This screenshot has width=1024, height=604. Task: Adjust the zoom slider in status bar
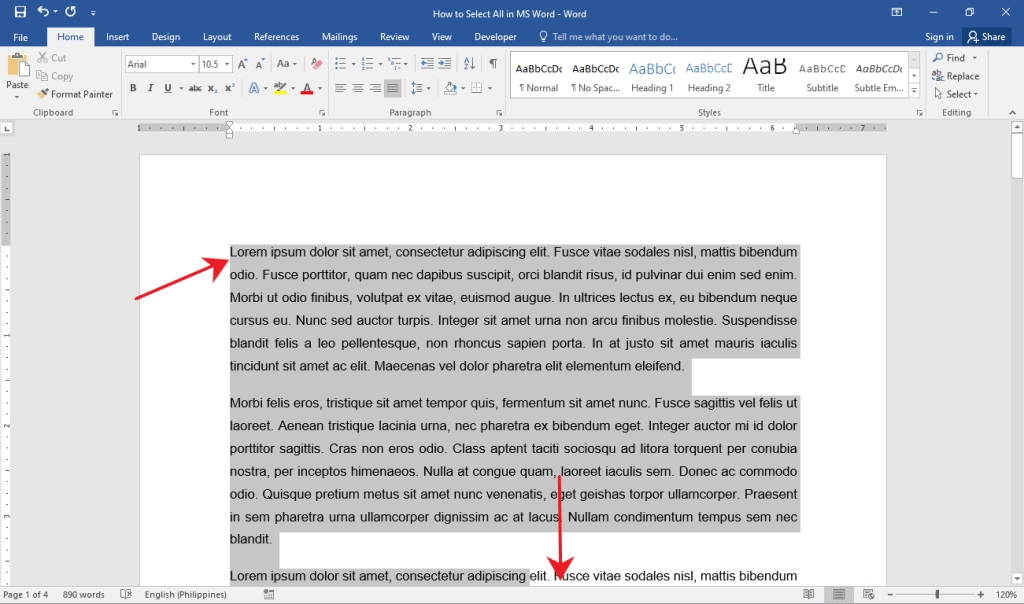pyautogui.click(x=937, y=594)
